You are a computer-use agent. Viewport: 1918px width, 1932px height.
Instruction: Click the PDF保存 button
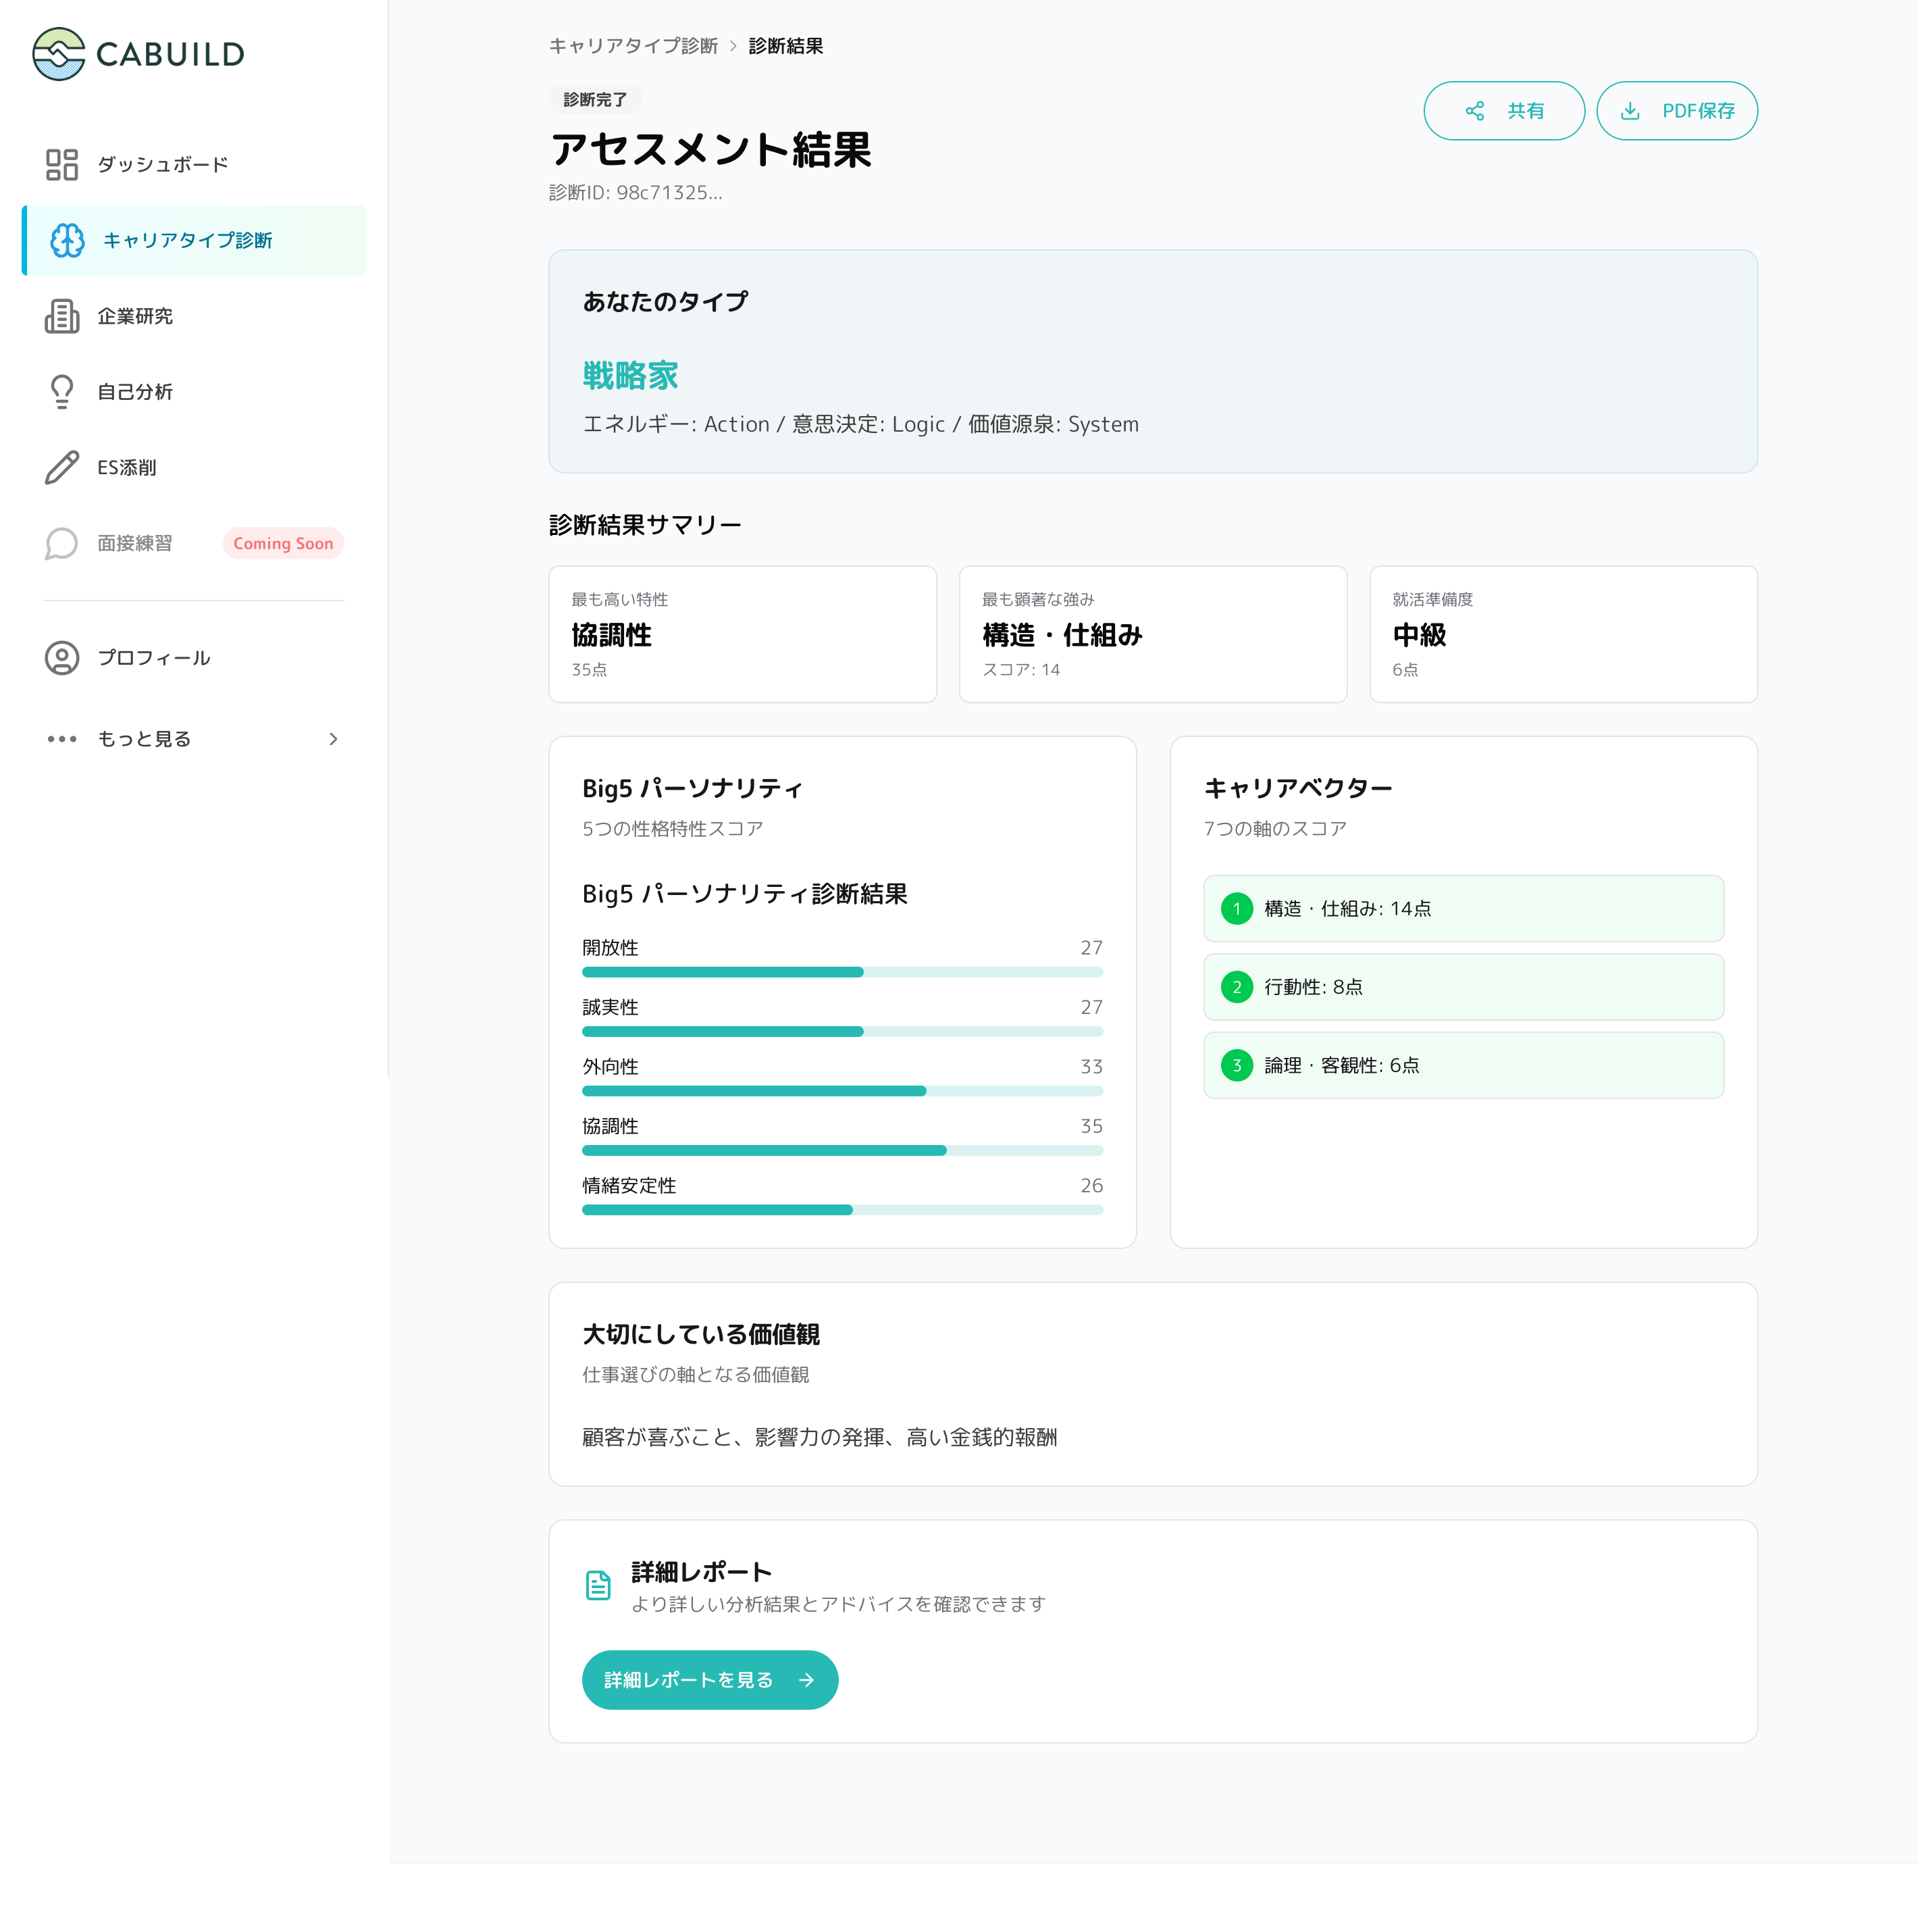(x=1677, y=111)
